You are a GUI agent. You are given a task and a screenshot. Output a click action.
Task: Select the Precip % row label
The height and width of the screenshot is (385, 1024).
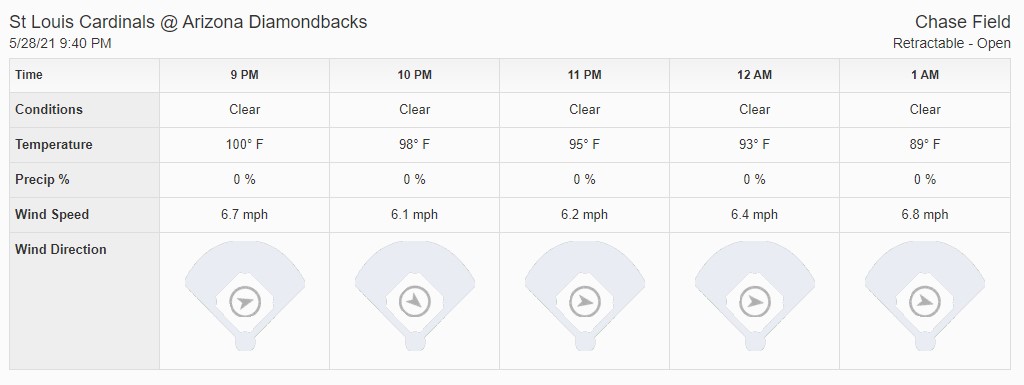[x=42, y=179]
